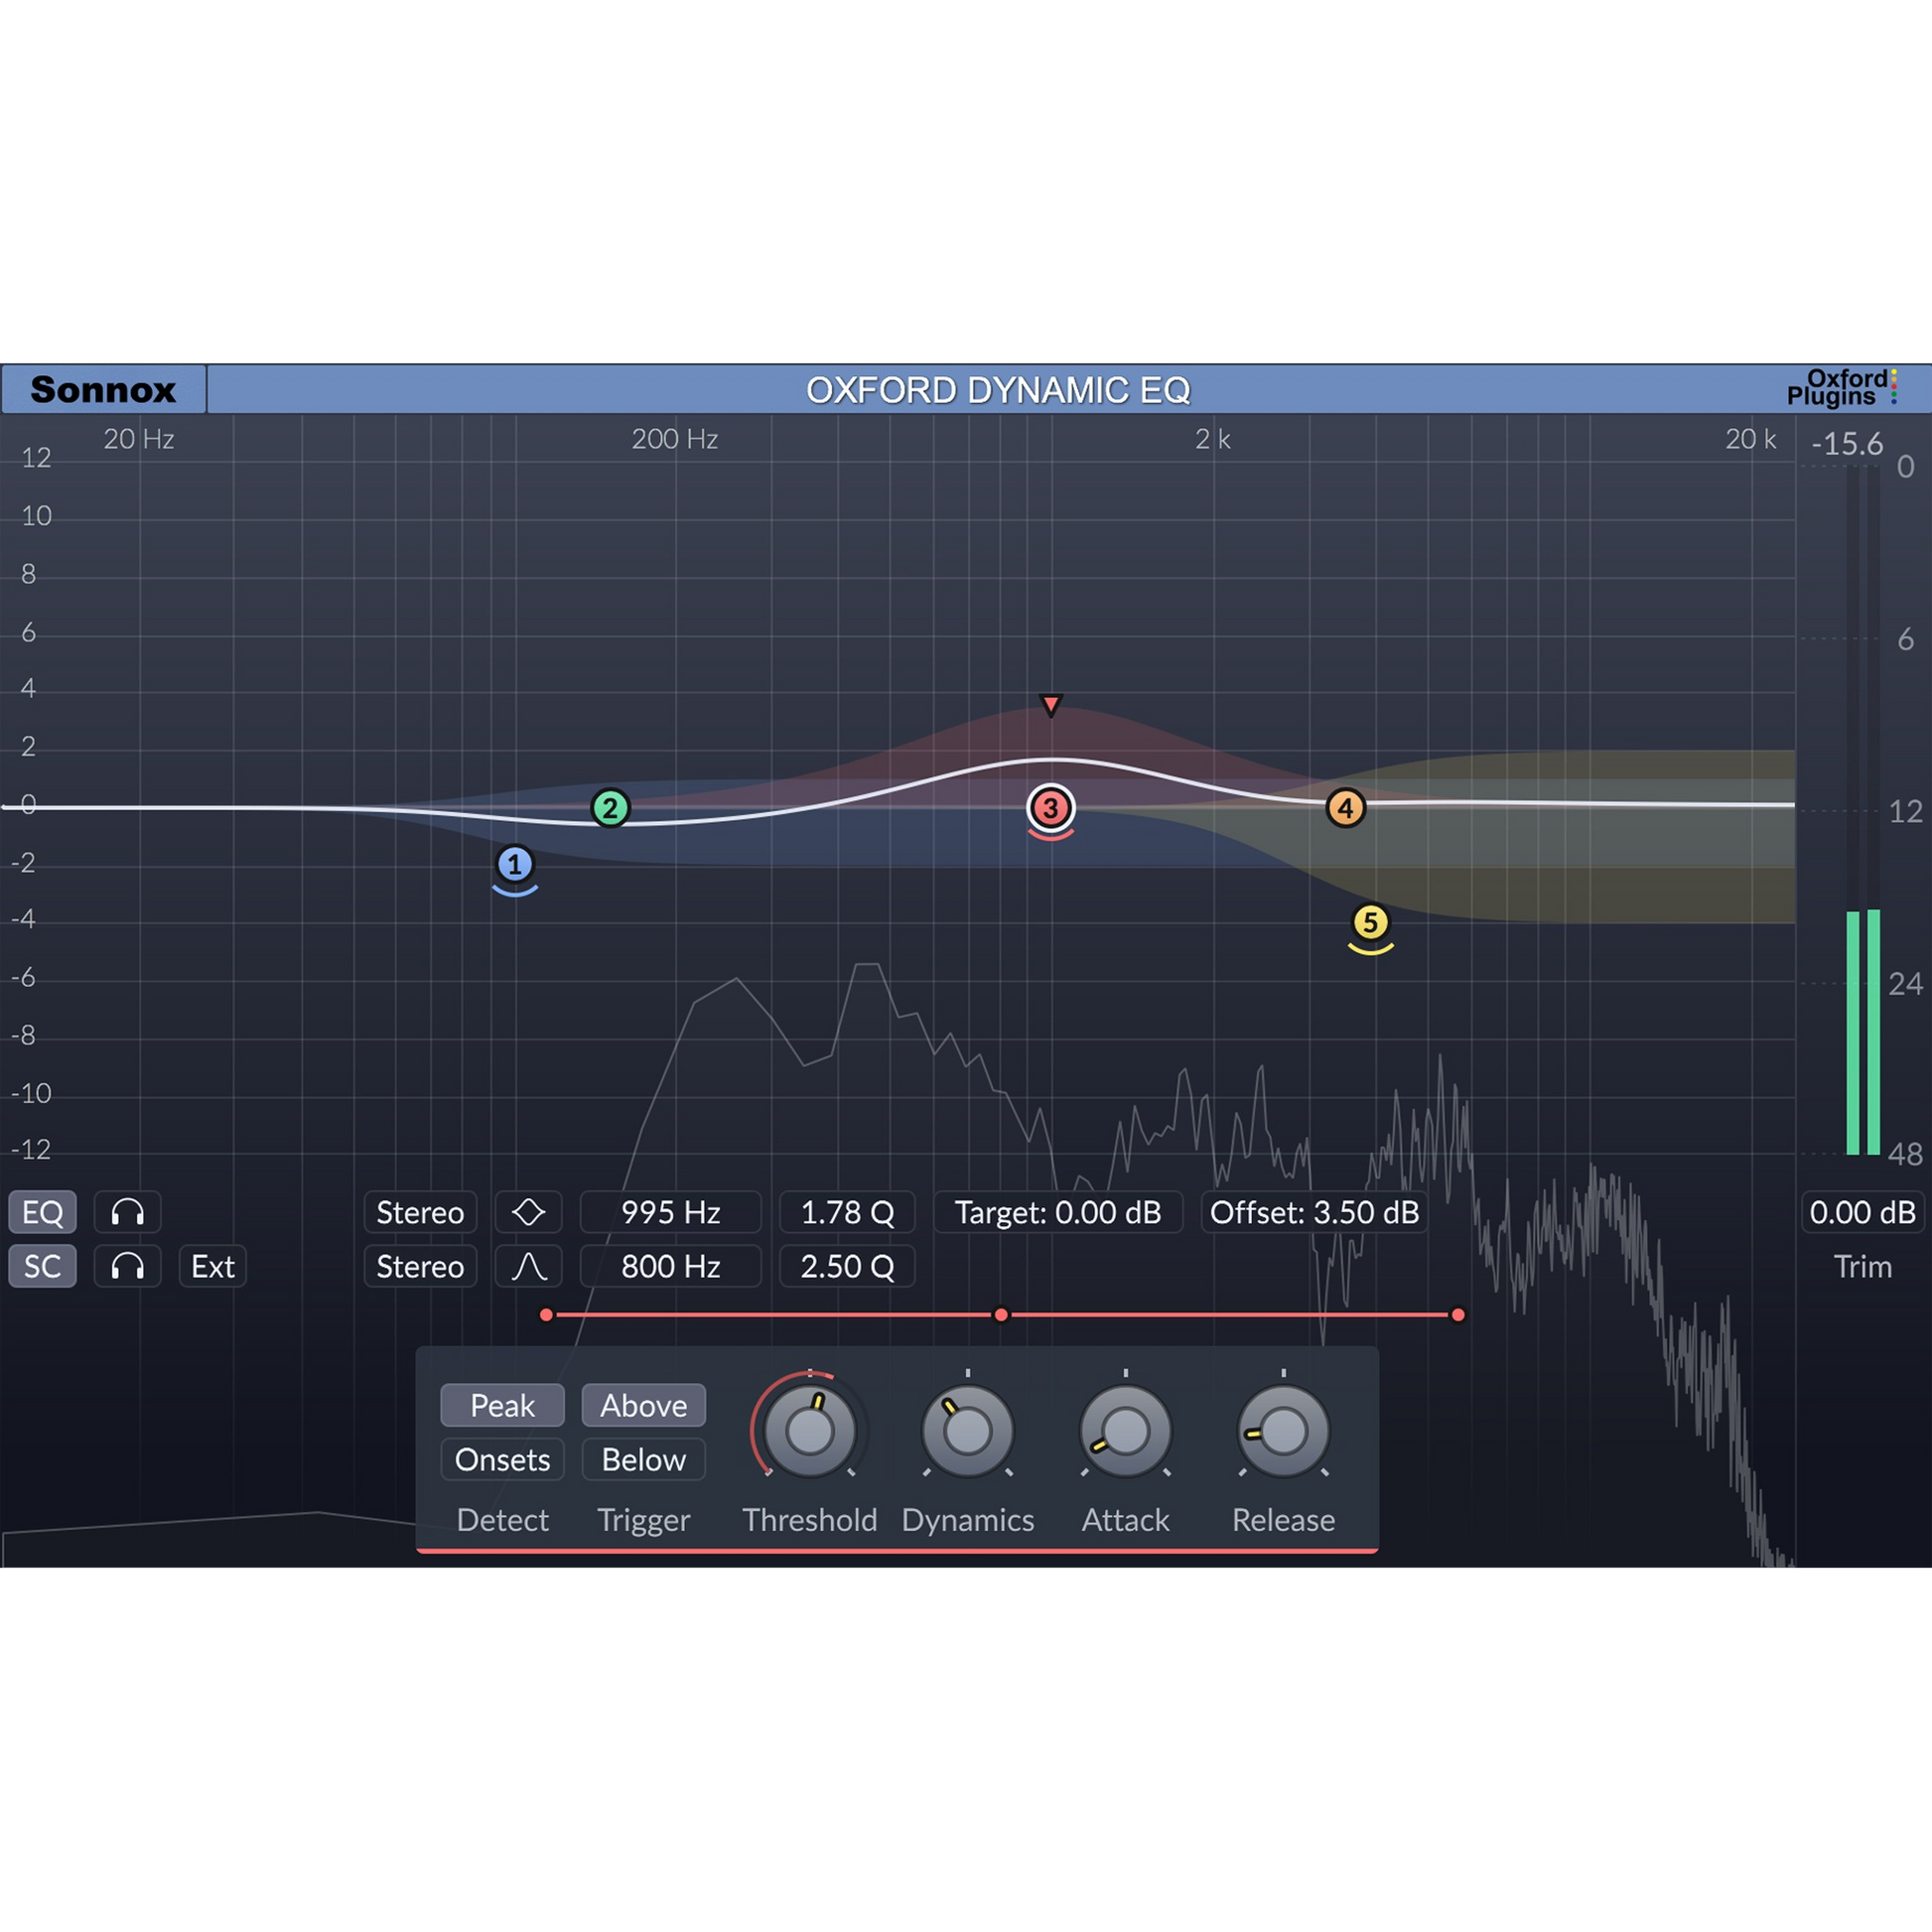Click the SC bandpass filter shape icon
The image size is (1932, 1932).
click(x=528, y=1266)
